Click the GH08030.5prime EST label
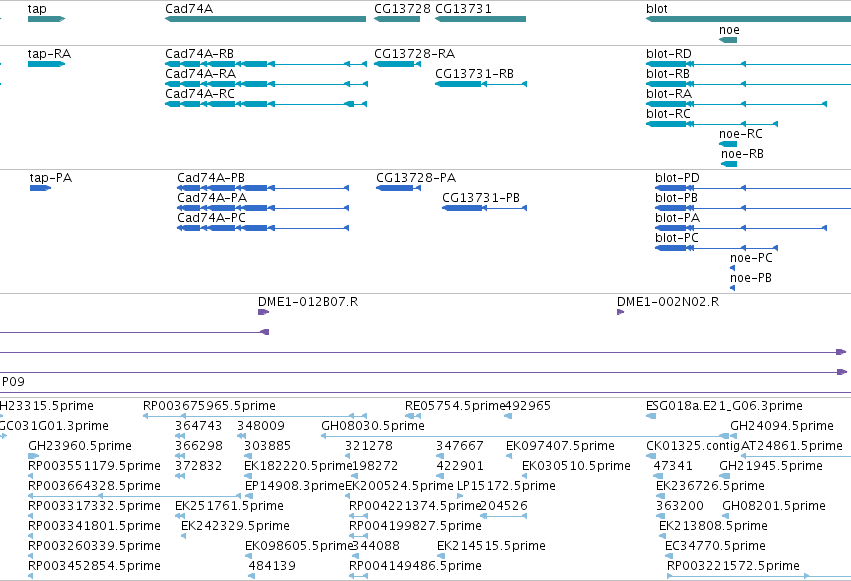The width and height of the screenshot is (851, 581). (373, 426)
